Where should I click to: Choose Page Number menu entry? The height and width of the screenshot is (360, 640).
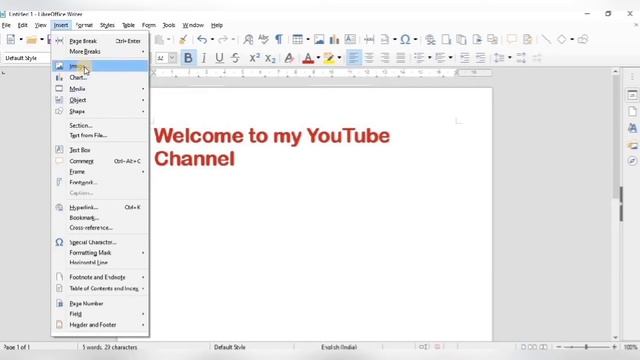[100, 304]
